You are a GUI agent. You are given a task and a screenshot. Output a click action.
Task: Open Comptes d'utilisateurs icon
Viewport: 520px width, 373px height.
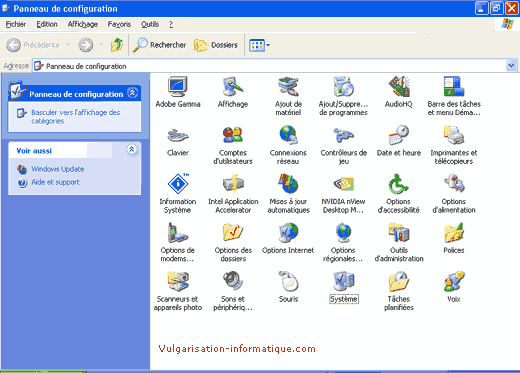[x=233, y=136]
